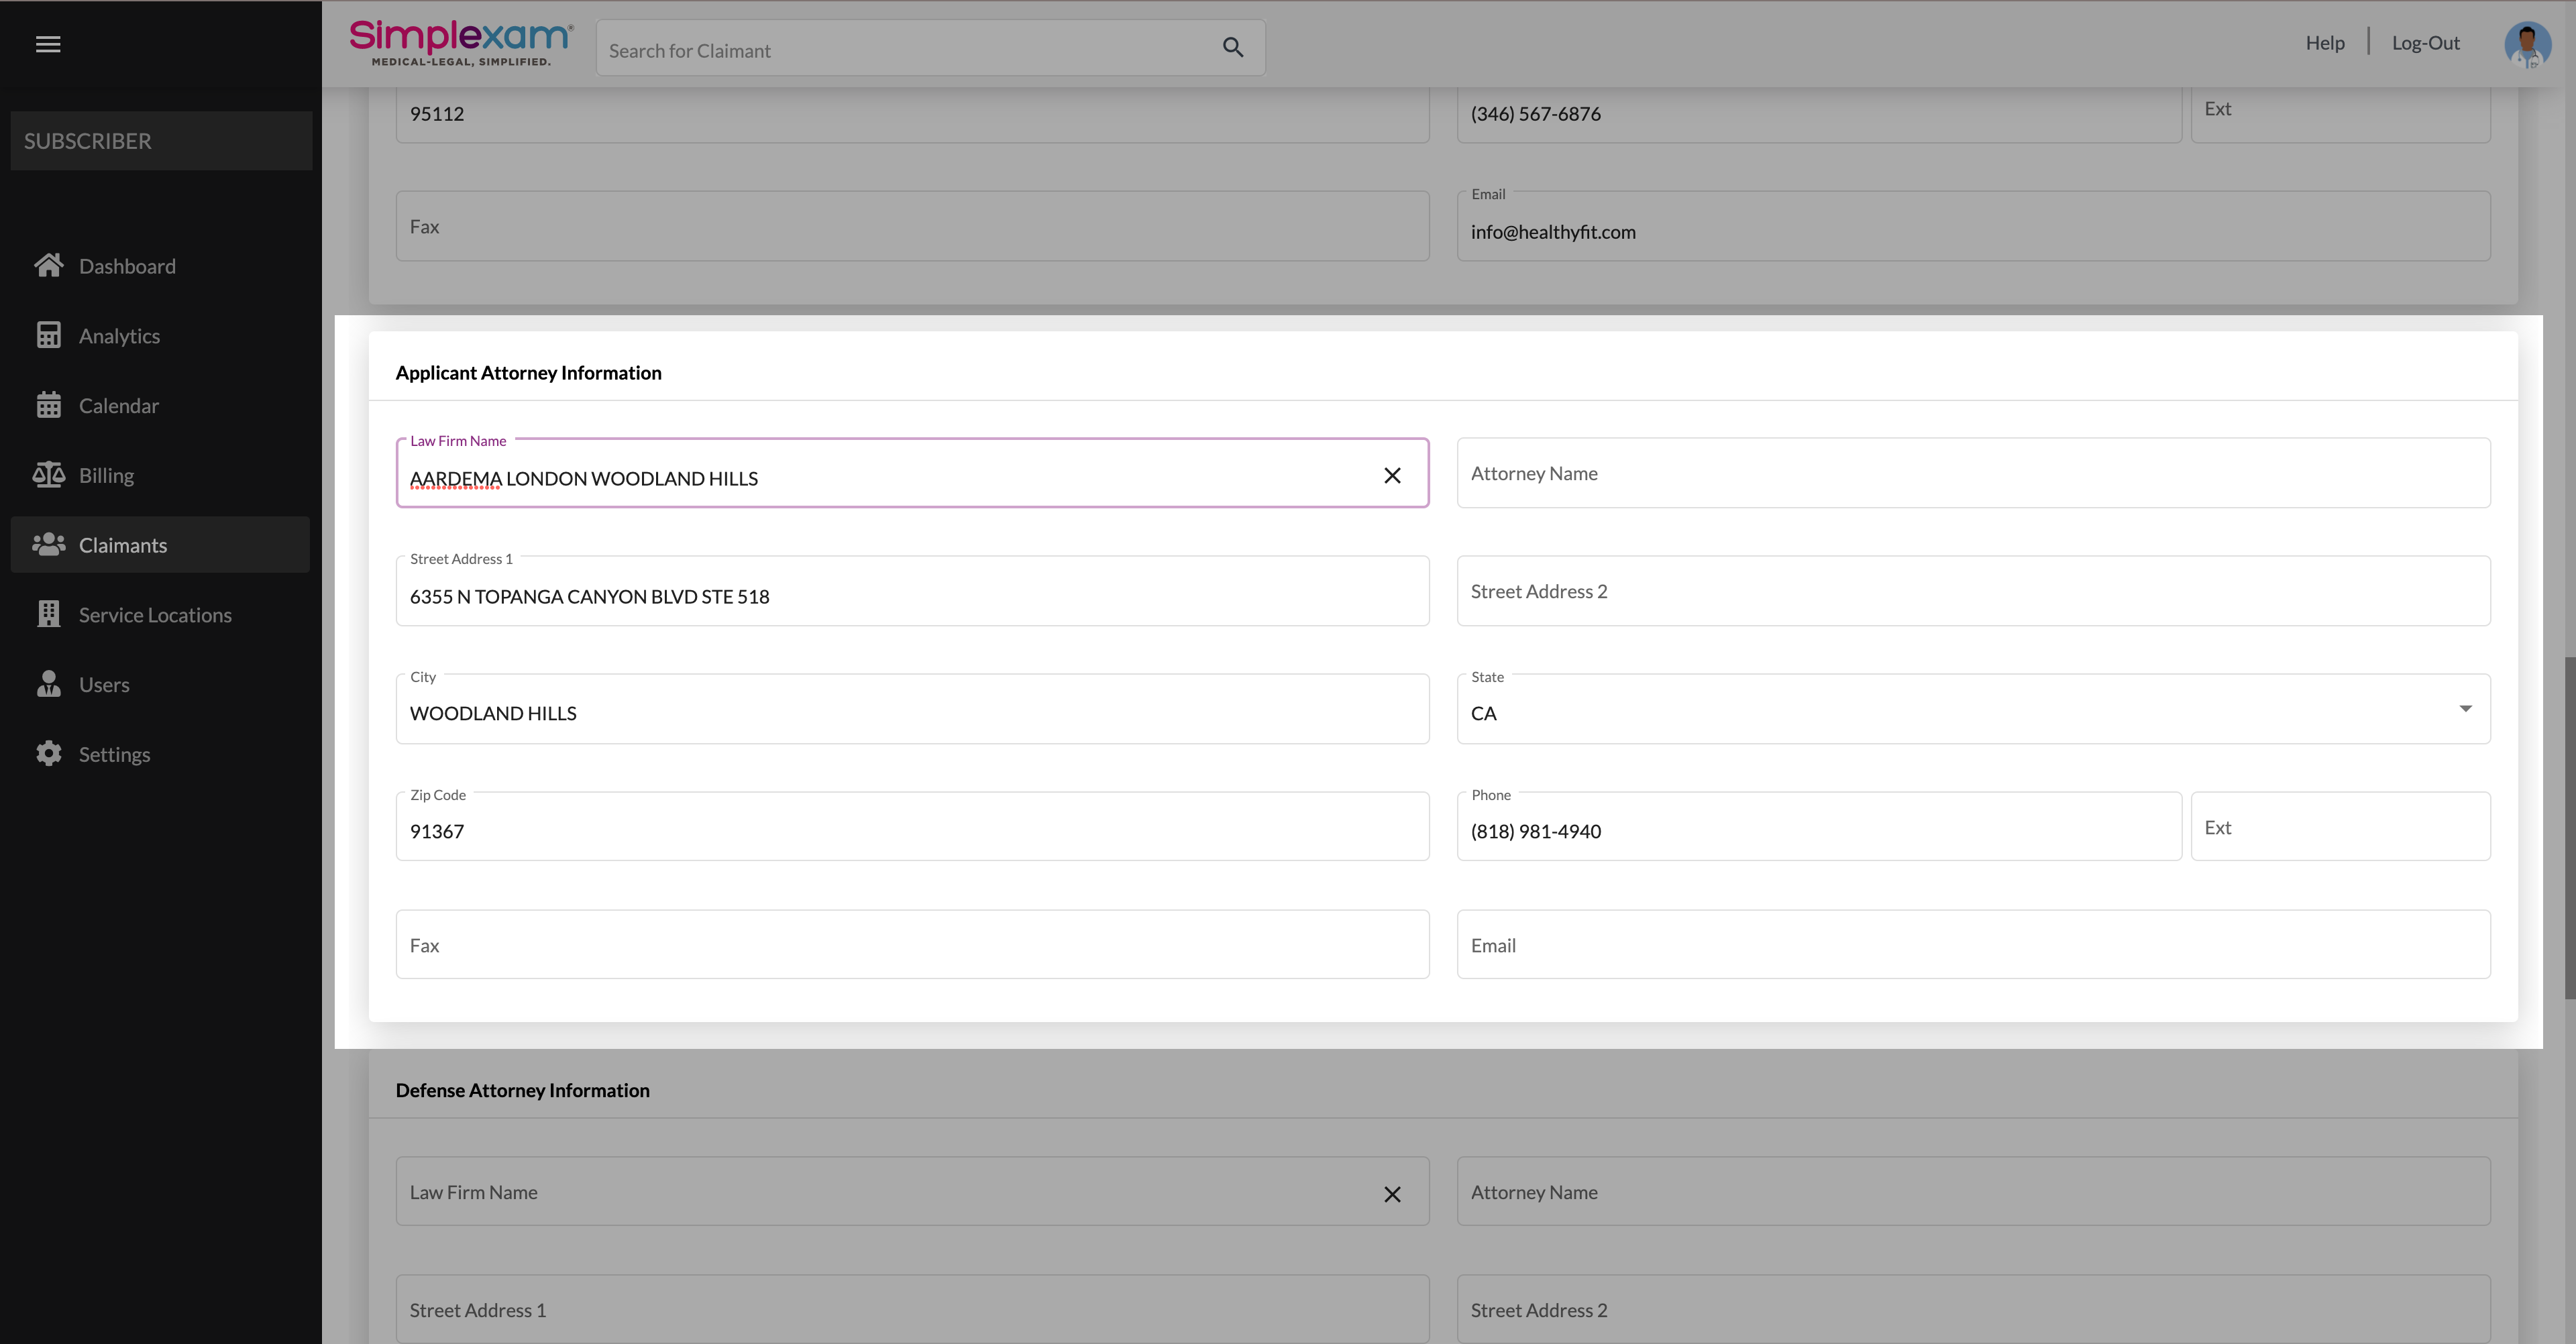
Task: Open the Users menu item
Action: 104,685
